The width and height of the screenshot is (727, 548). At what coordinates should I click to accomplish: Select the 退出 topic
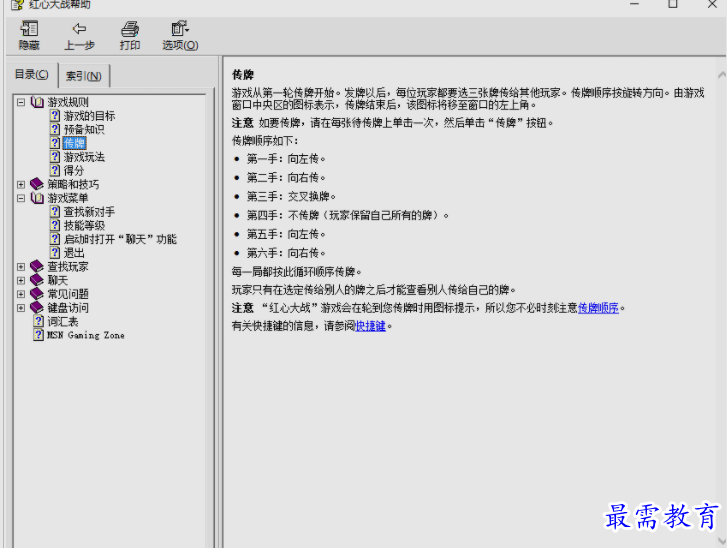[x=74, y=253]
